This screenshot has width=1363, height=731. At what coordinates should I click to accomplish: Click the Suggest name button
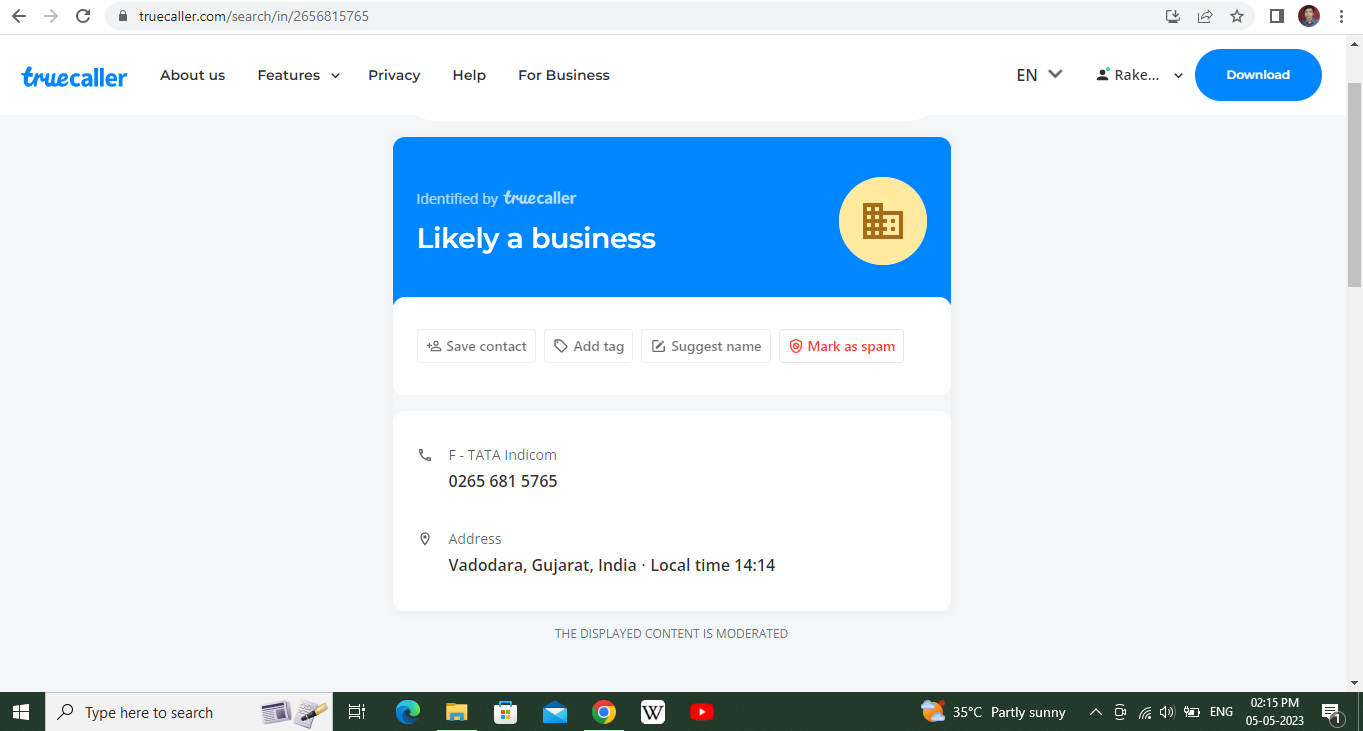click(706, 346)
